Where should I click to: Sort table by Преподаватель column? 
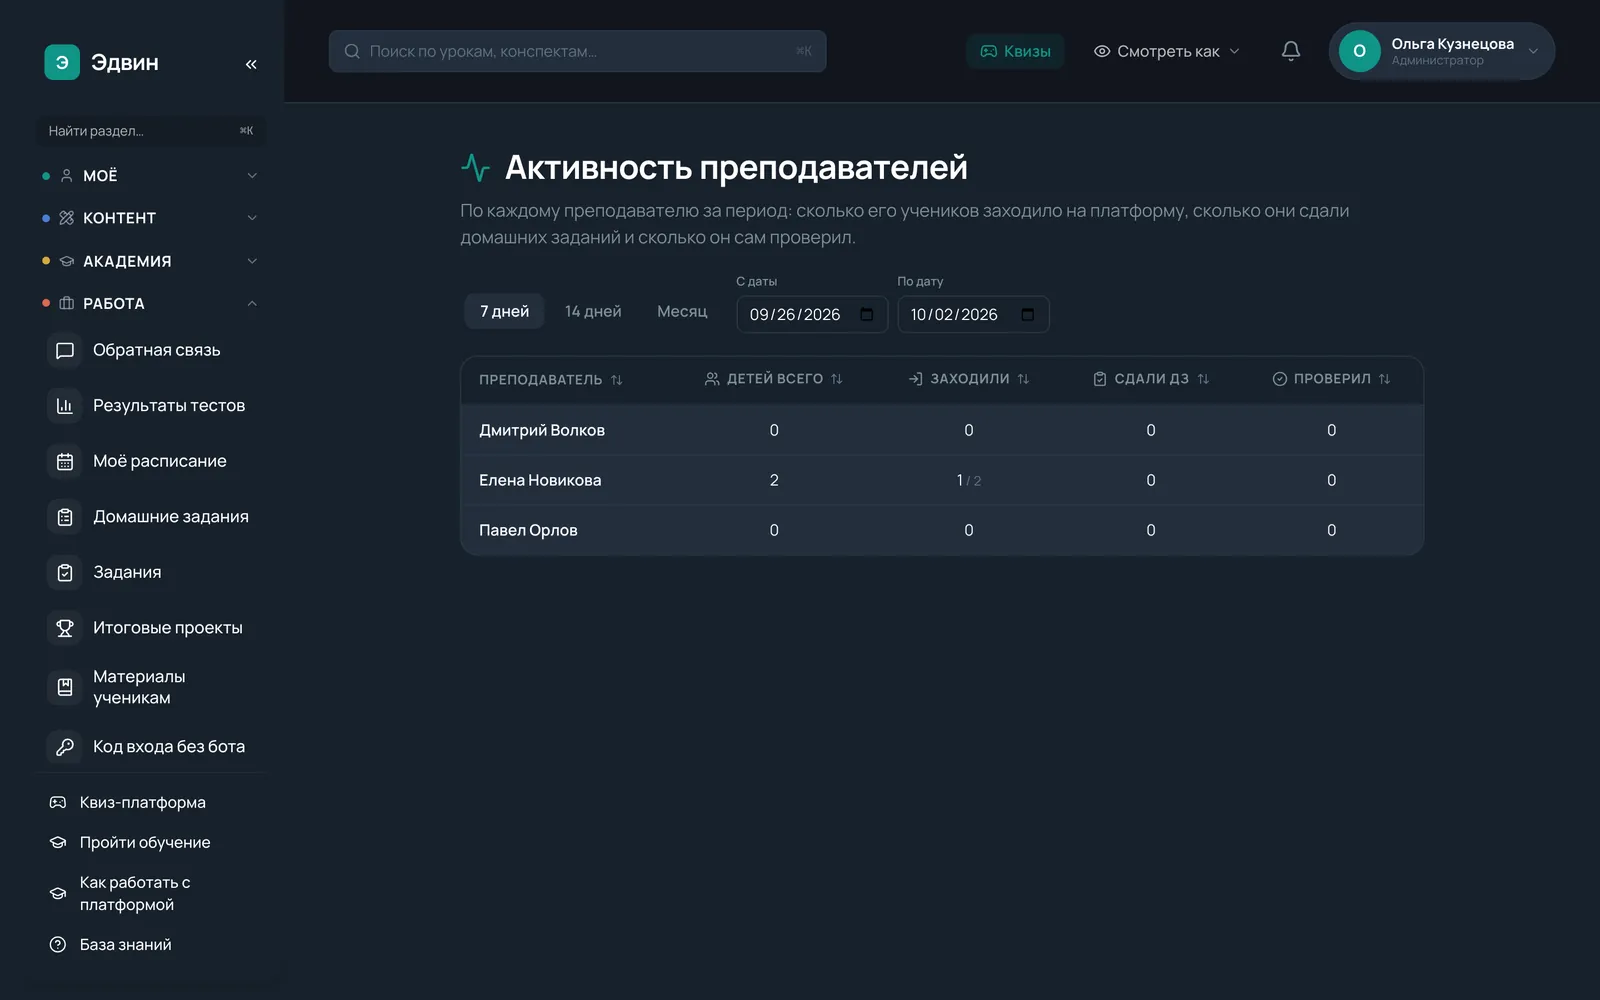tap(551, 380)
